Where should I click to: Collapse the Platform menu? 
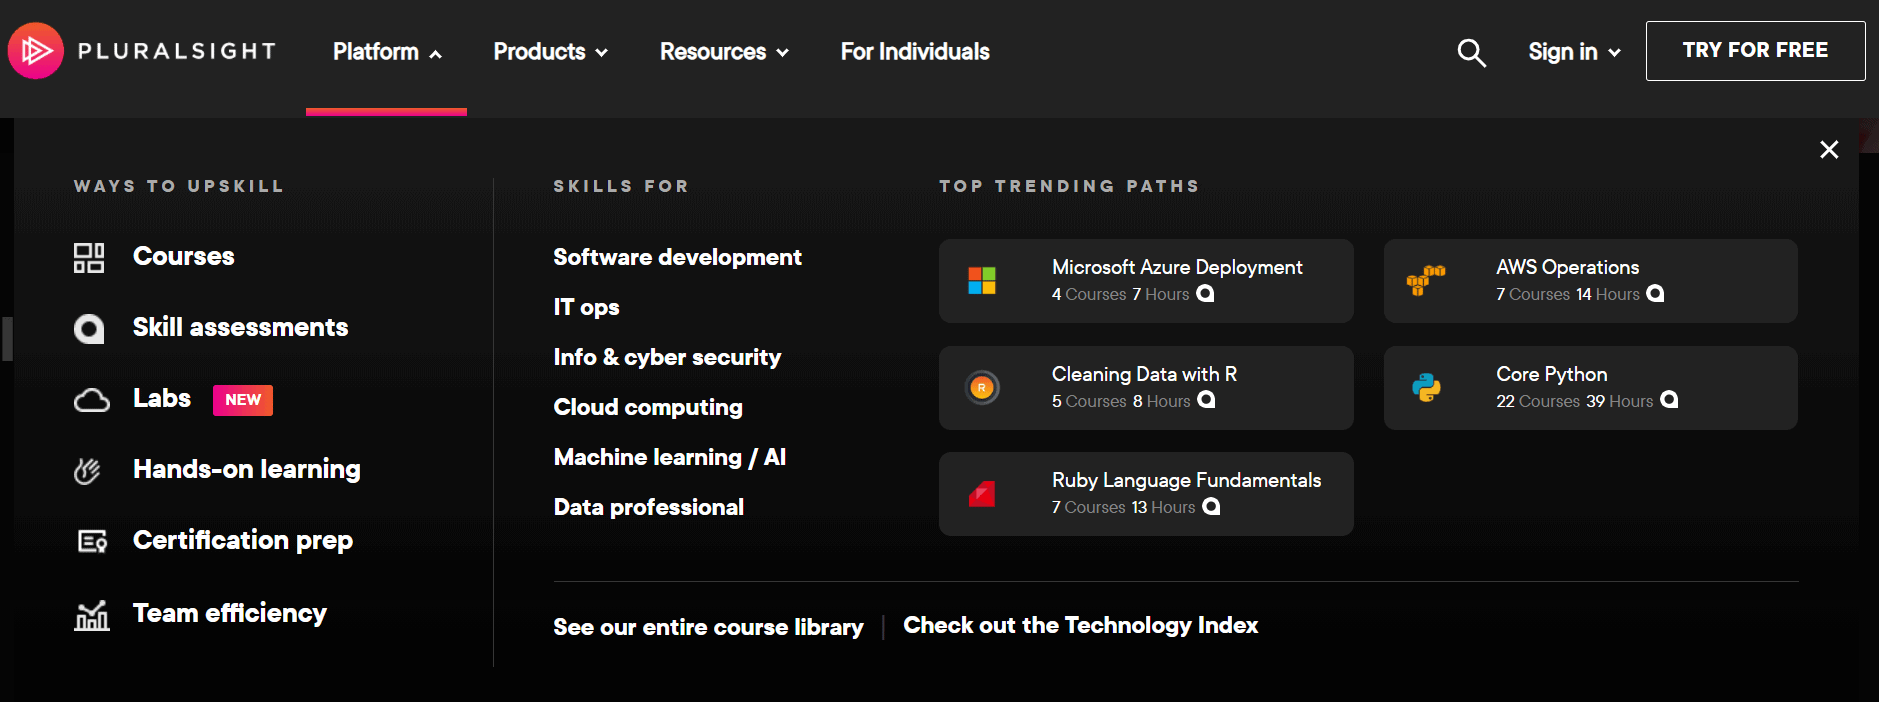click(x=387, y=52)
